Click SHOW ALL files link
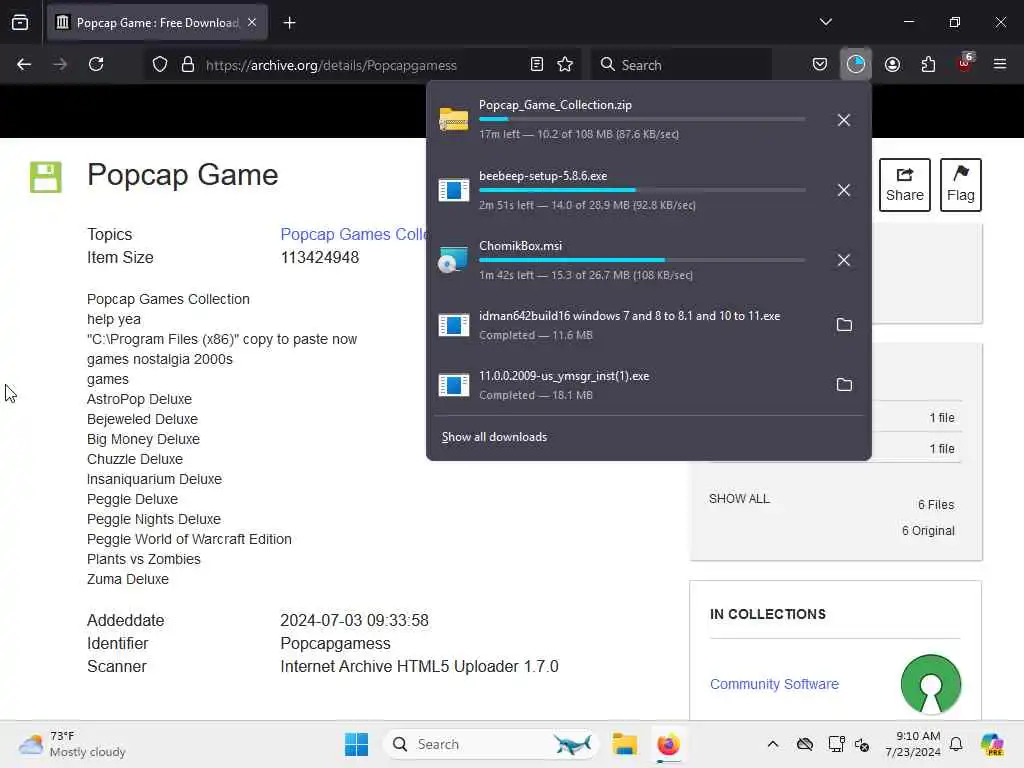The height and width of the screenshot is (768, 1024). pyautogui.click(x=739, y=499)
